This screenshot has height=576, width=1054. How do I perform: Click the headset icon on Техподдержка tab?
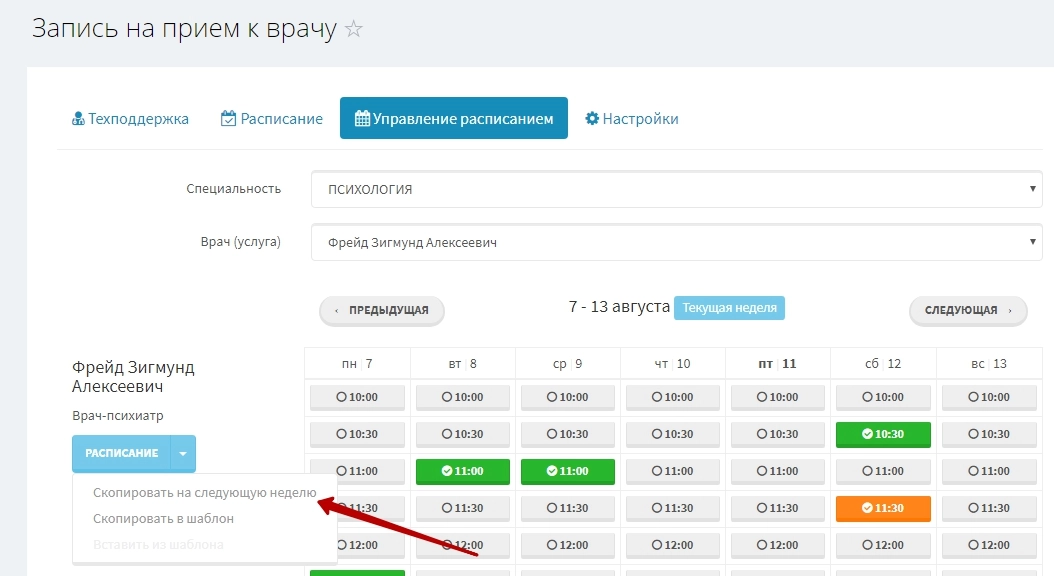click(x=77, y=117)
